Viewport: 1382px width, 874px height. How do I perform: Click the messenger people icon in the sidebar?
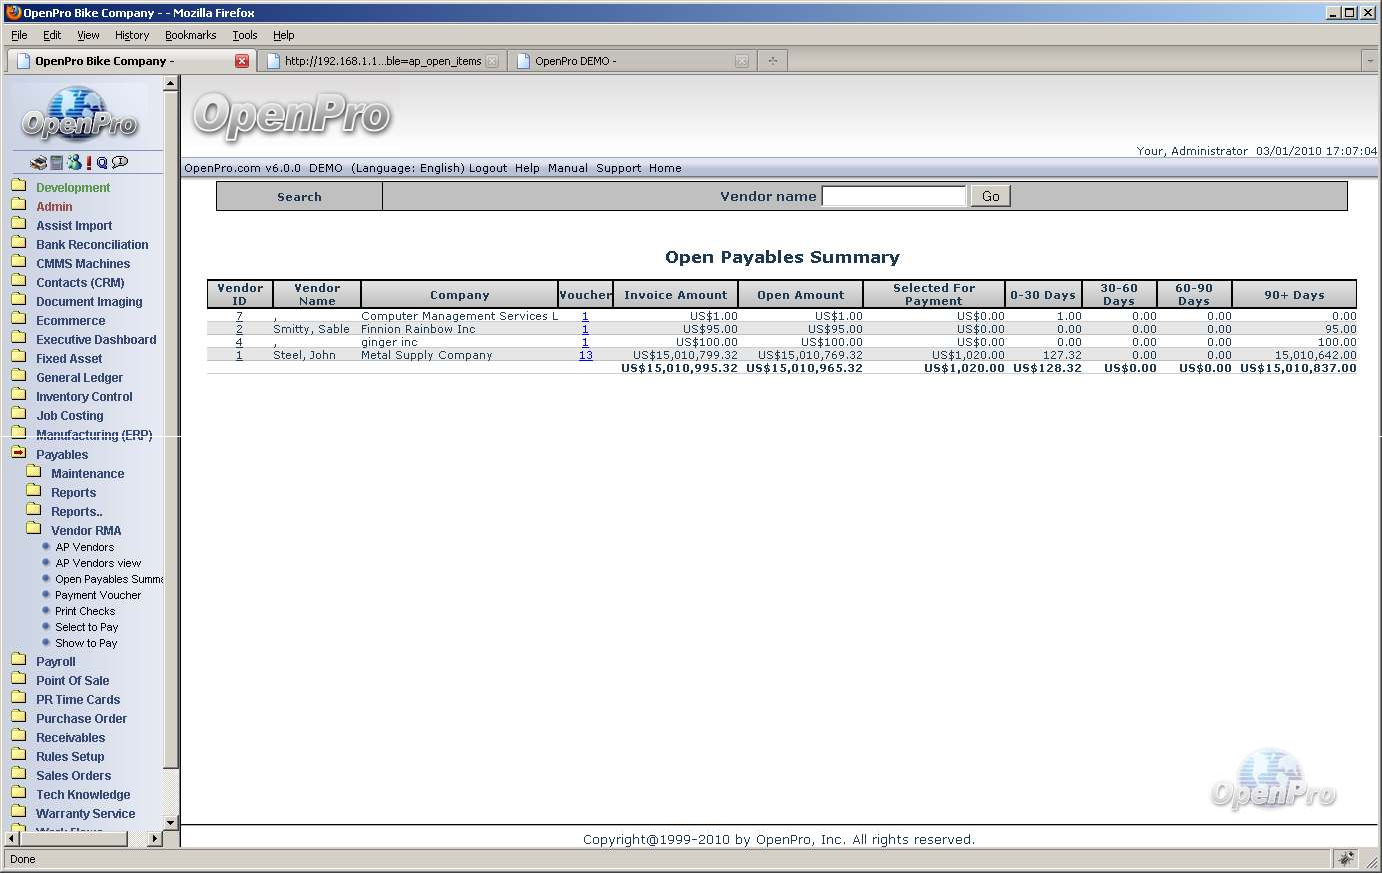coord(74,162)
